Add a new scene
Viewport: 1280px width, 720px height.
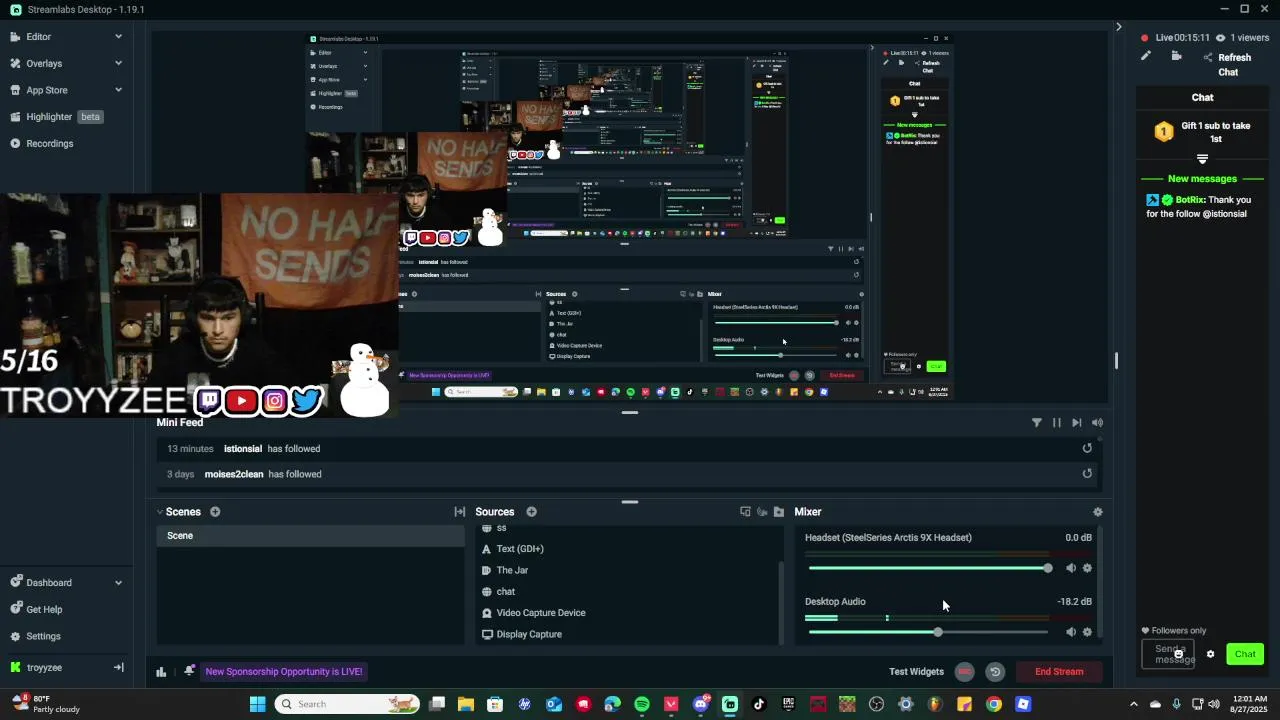(x=215, y=512)
